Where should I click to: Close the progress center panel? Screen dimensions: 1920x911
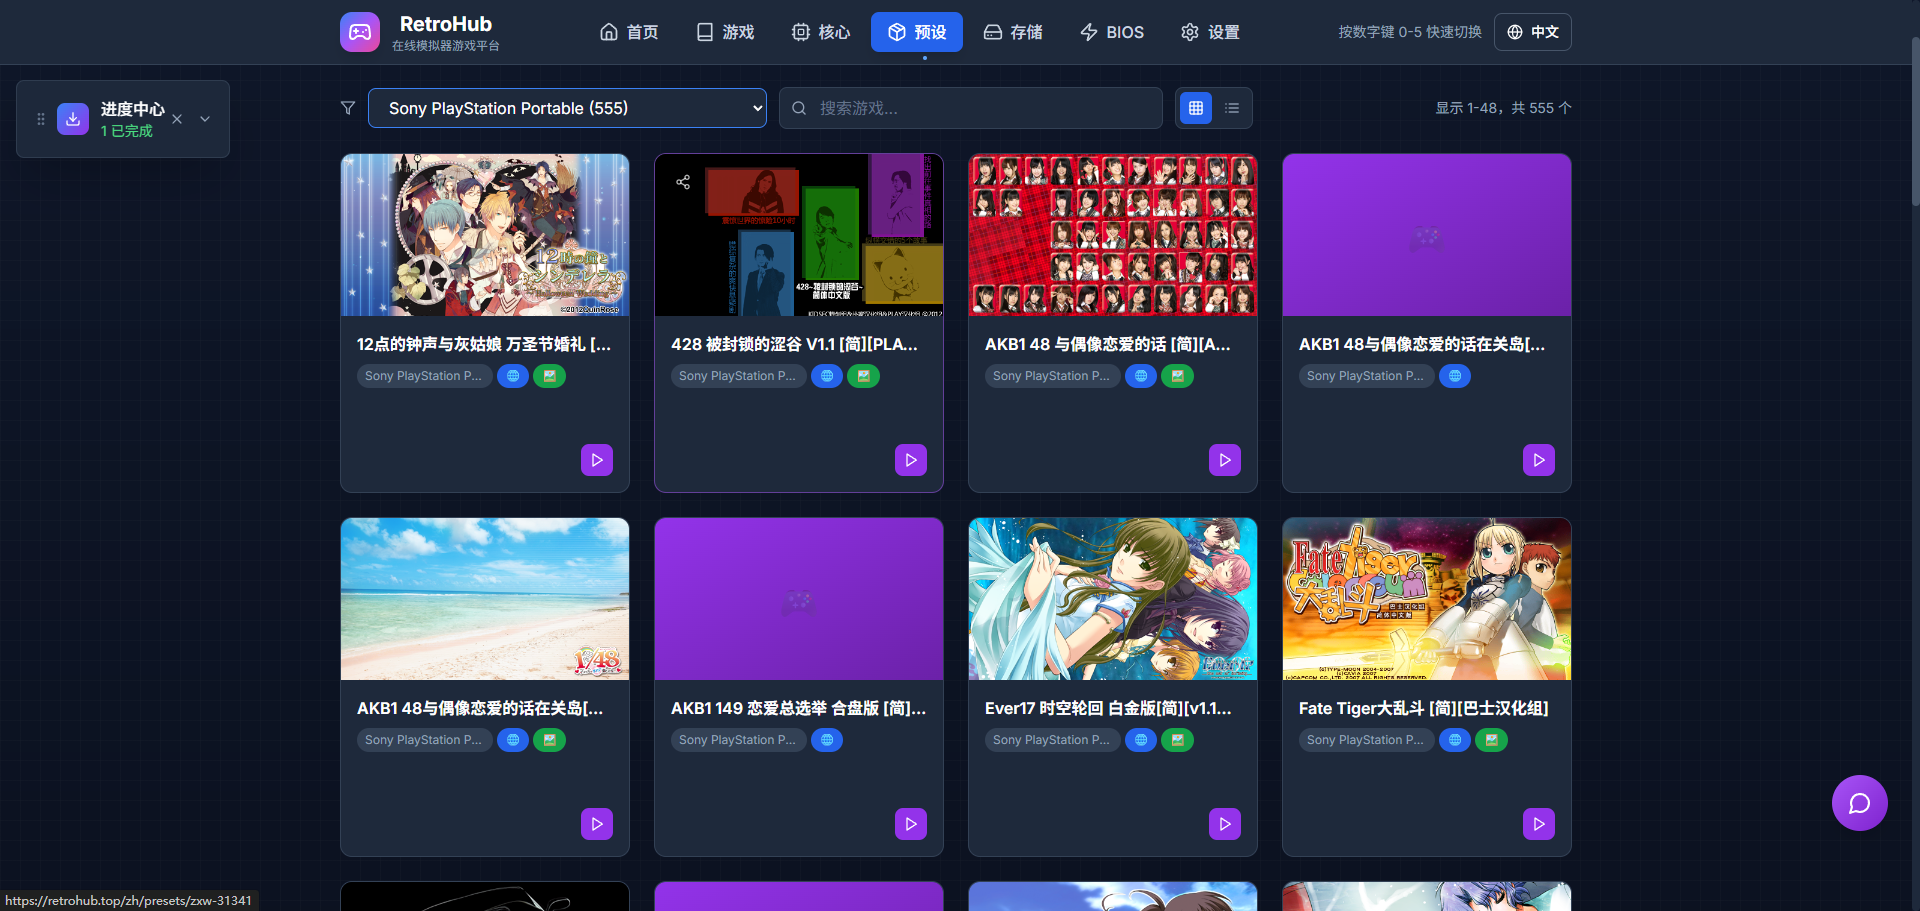coord(177,119)
